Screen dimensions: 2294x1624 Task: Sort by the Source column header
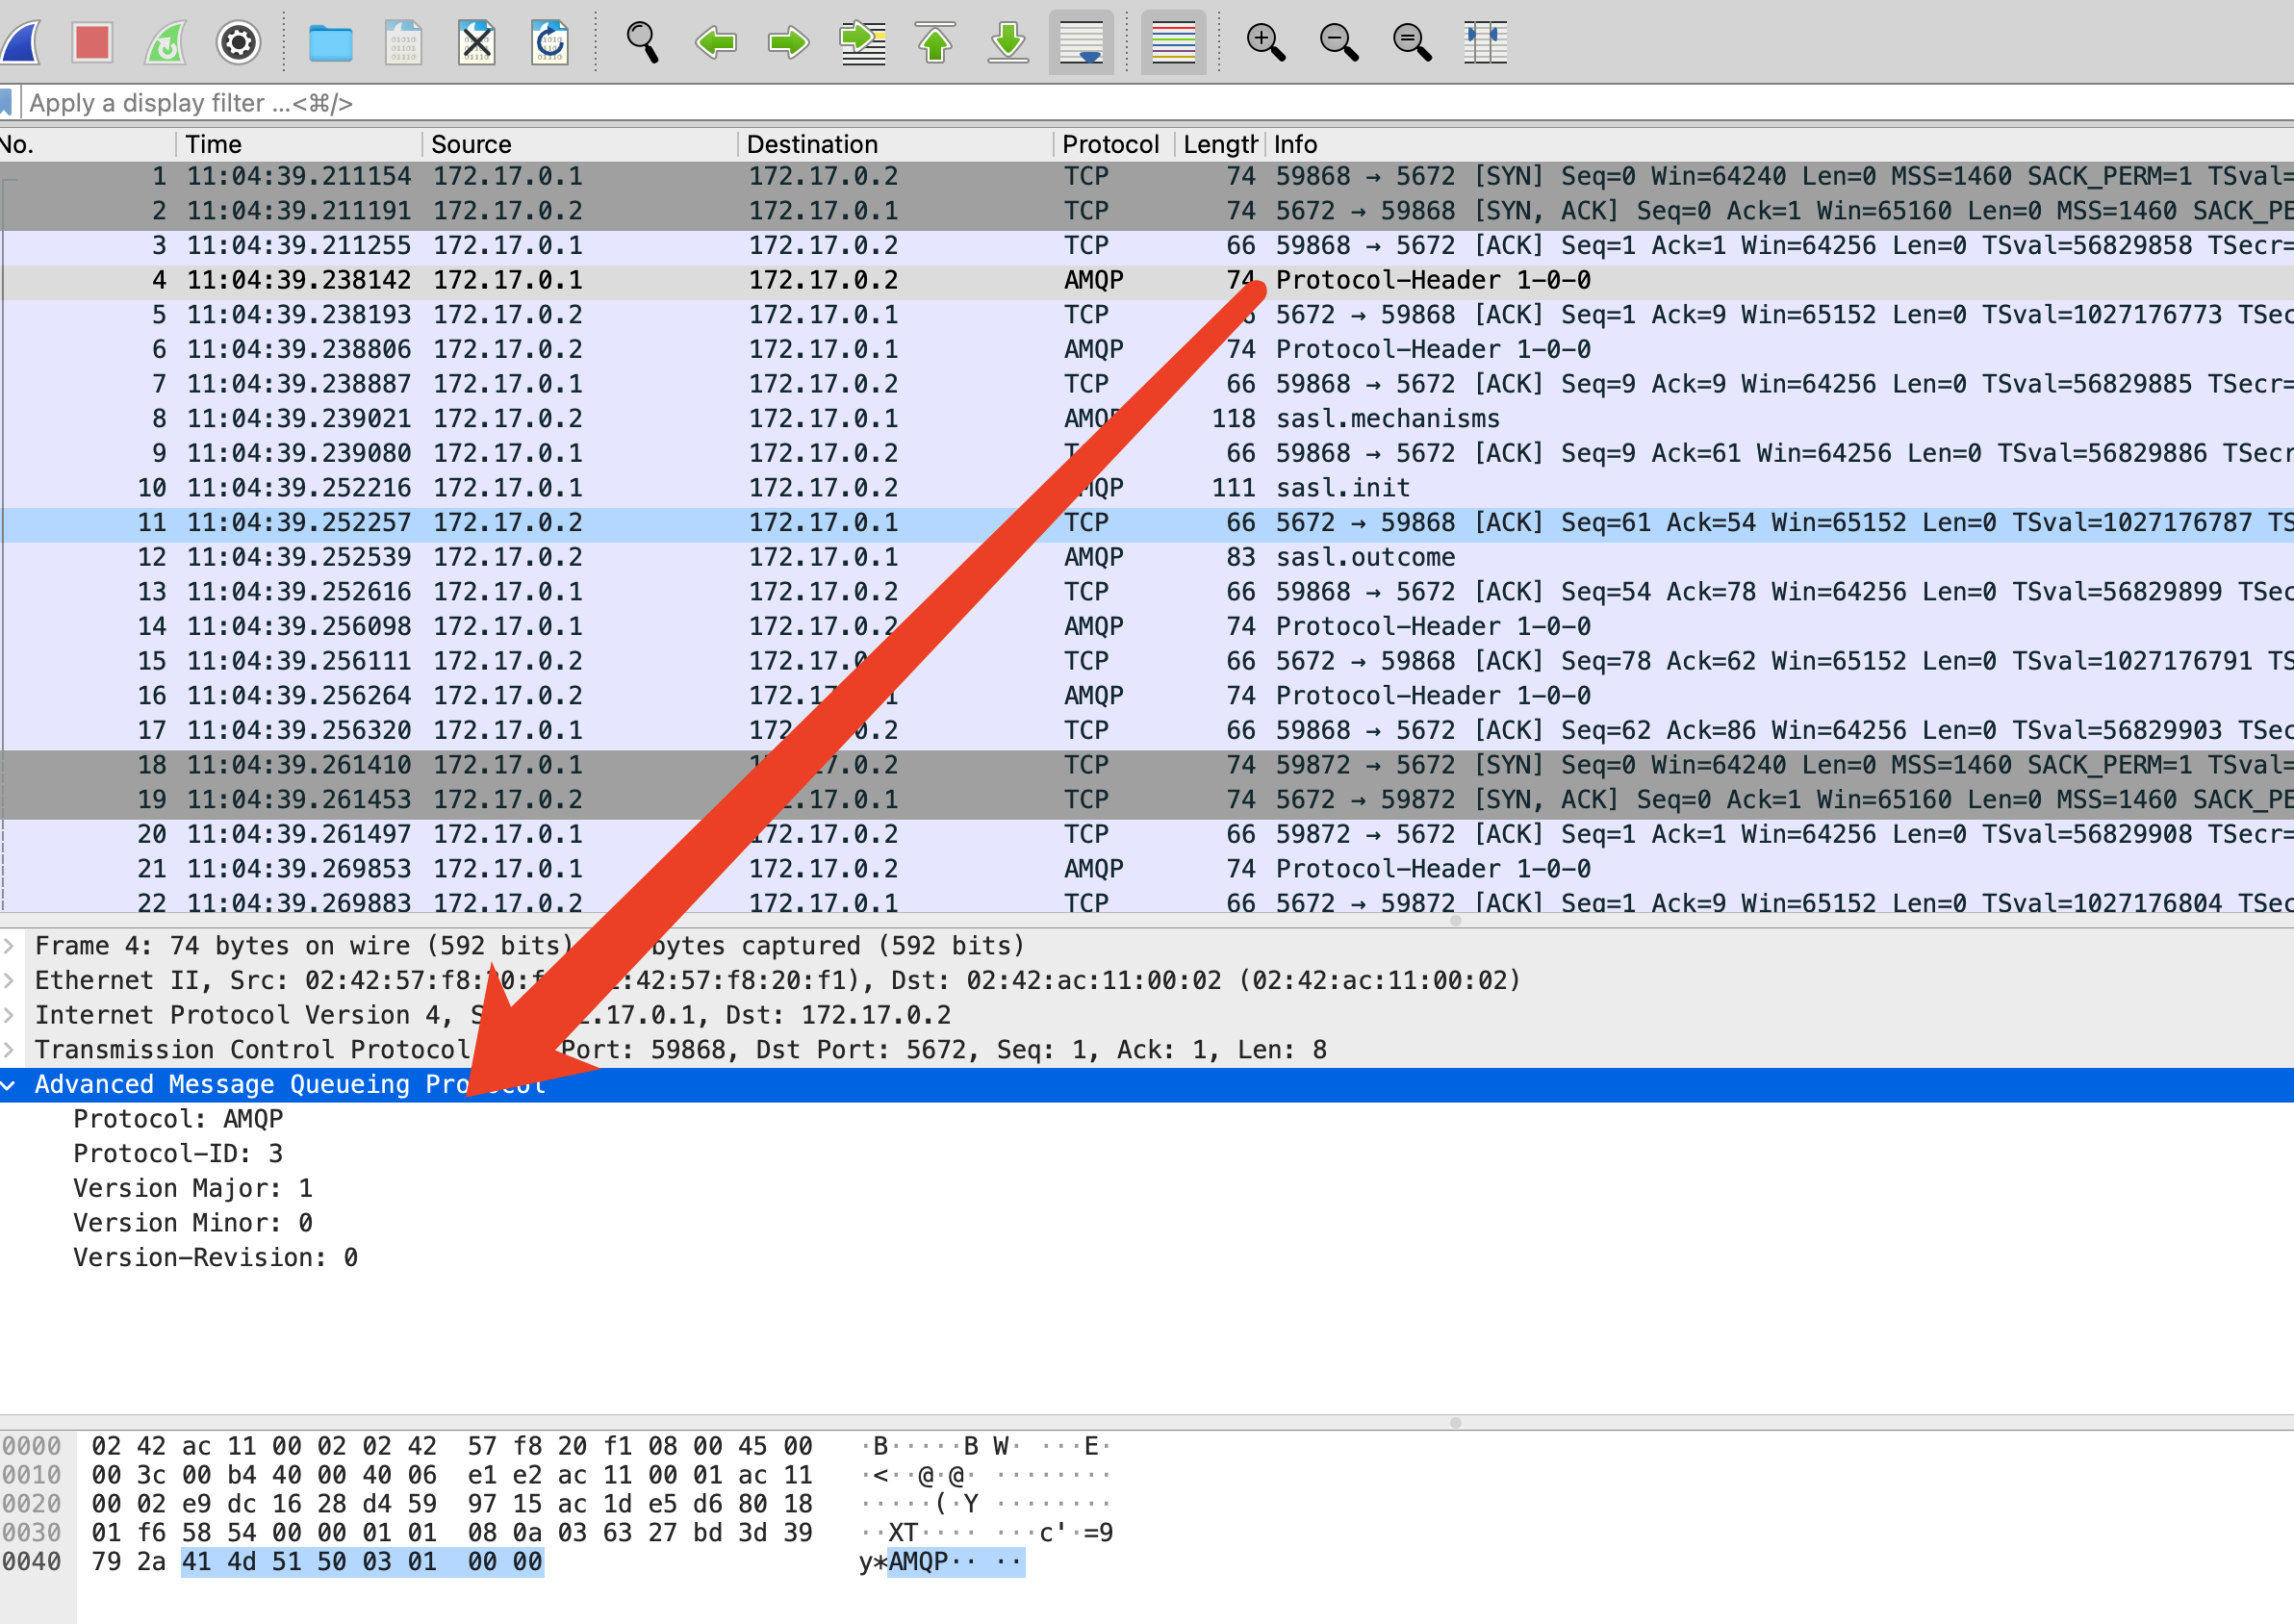pos(470,144)
